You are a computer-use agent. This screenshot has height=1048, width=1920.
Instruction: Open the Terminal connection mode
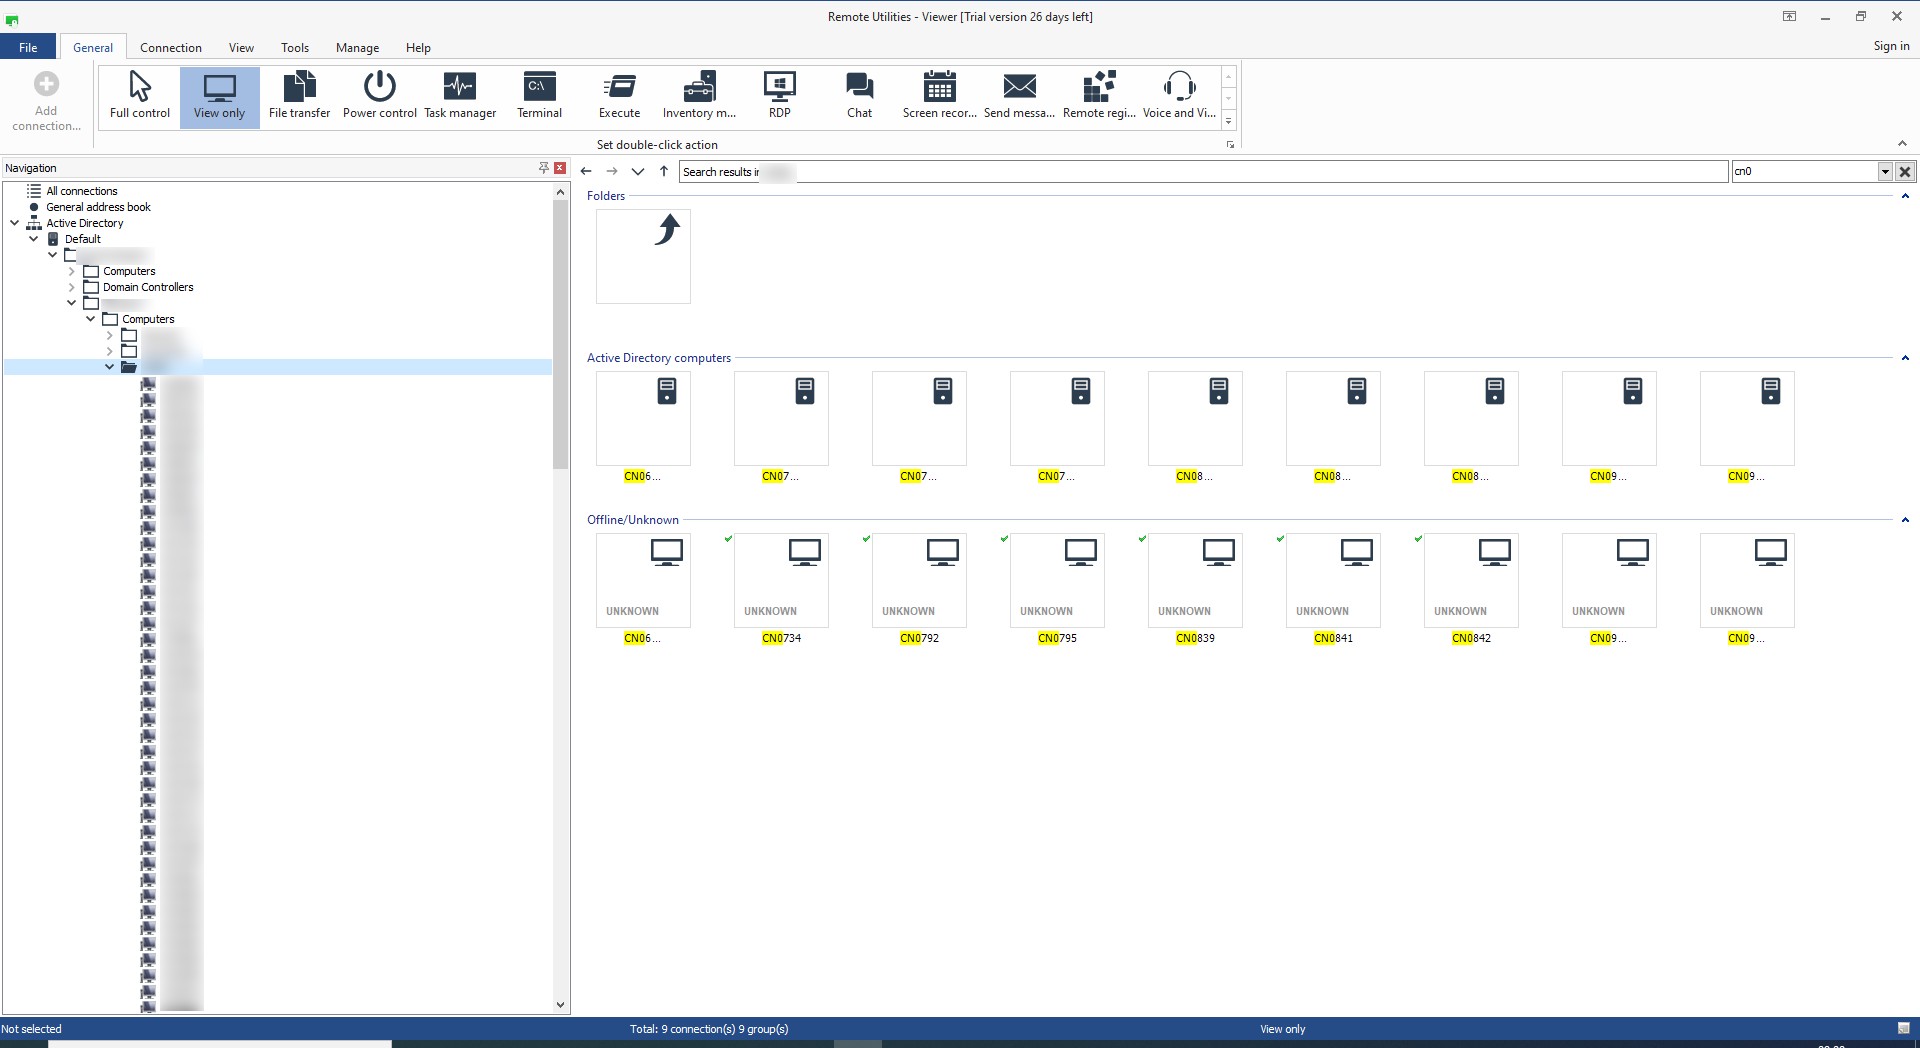(x=539, y=96)
